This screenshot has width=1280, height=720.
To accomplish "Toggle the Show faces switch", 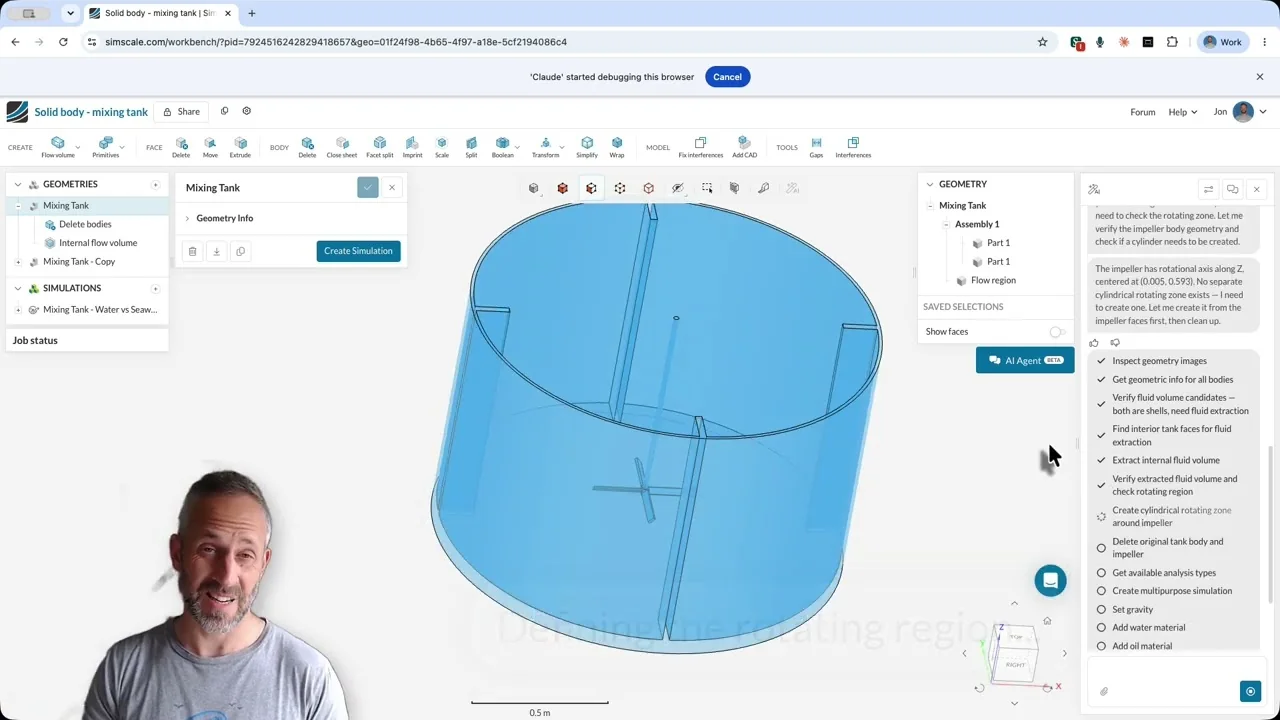I will tap(1057, 331).
